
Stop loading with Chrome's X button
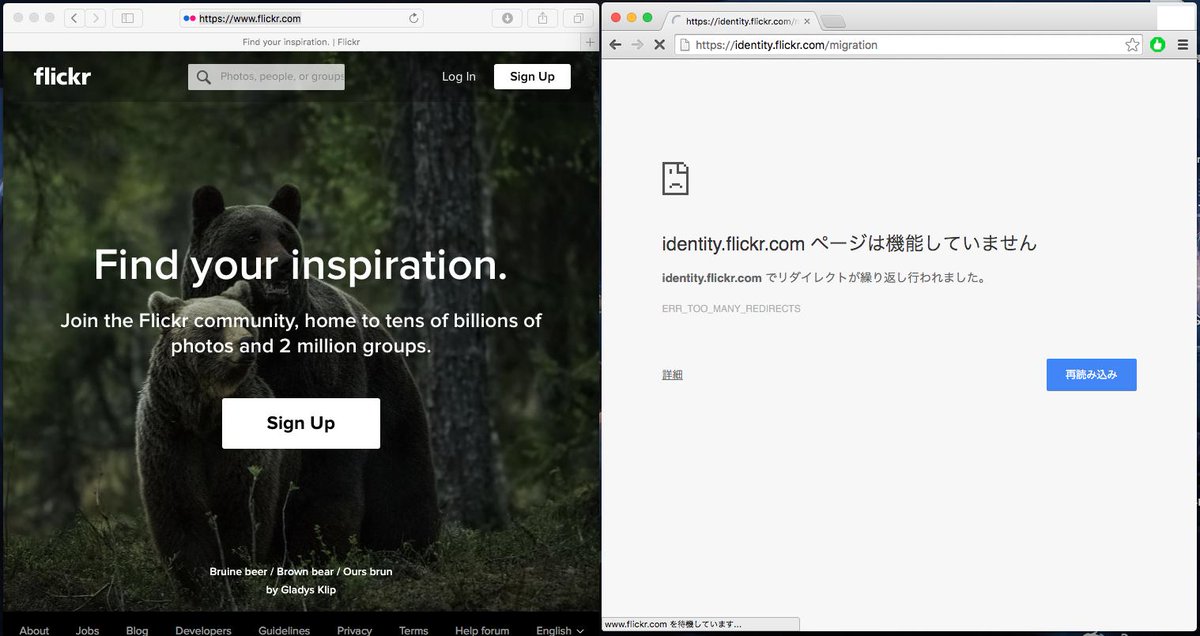click(x=659, y=45)
